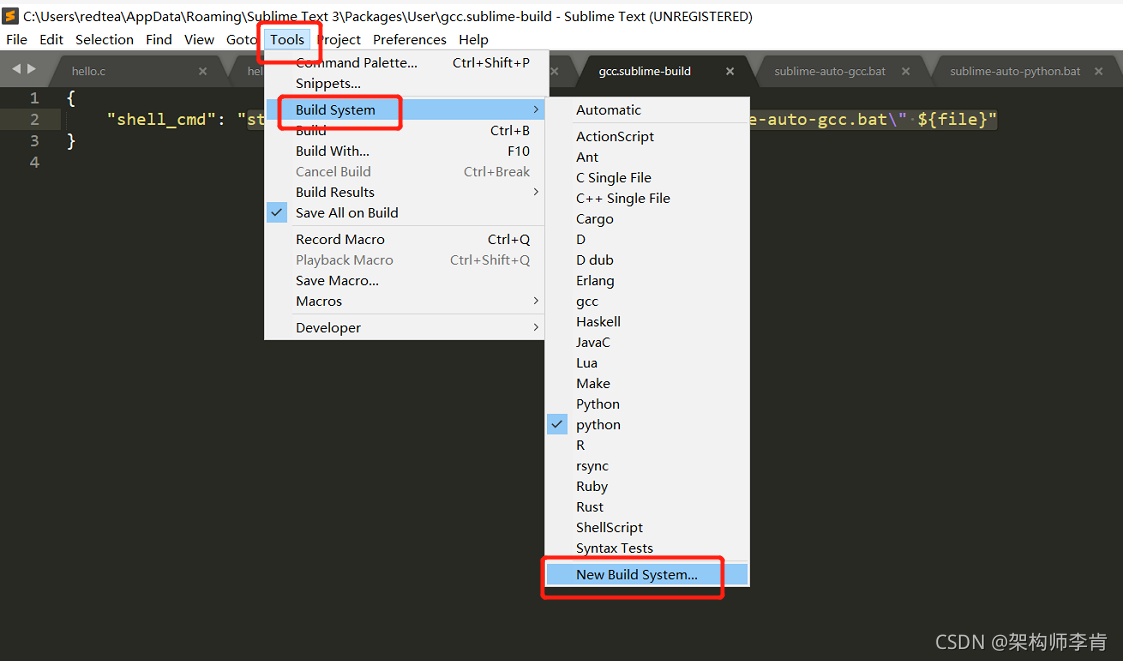Expand the Macros submenu
The image size is (1123, 661).
pyautogui.click(x=405, y=301)
